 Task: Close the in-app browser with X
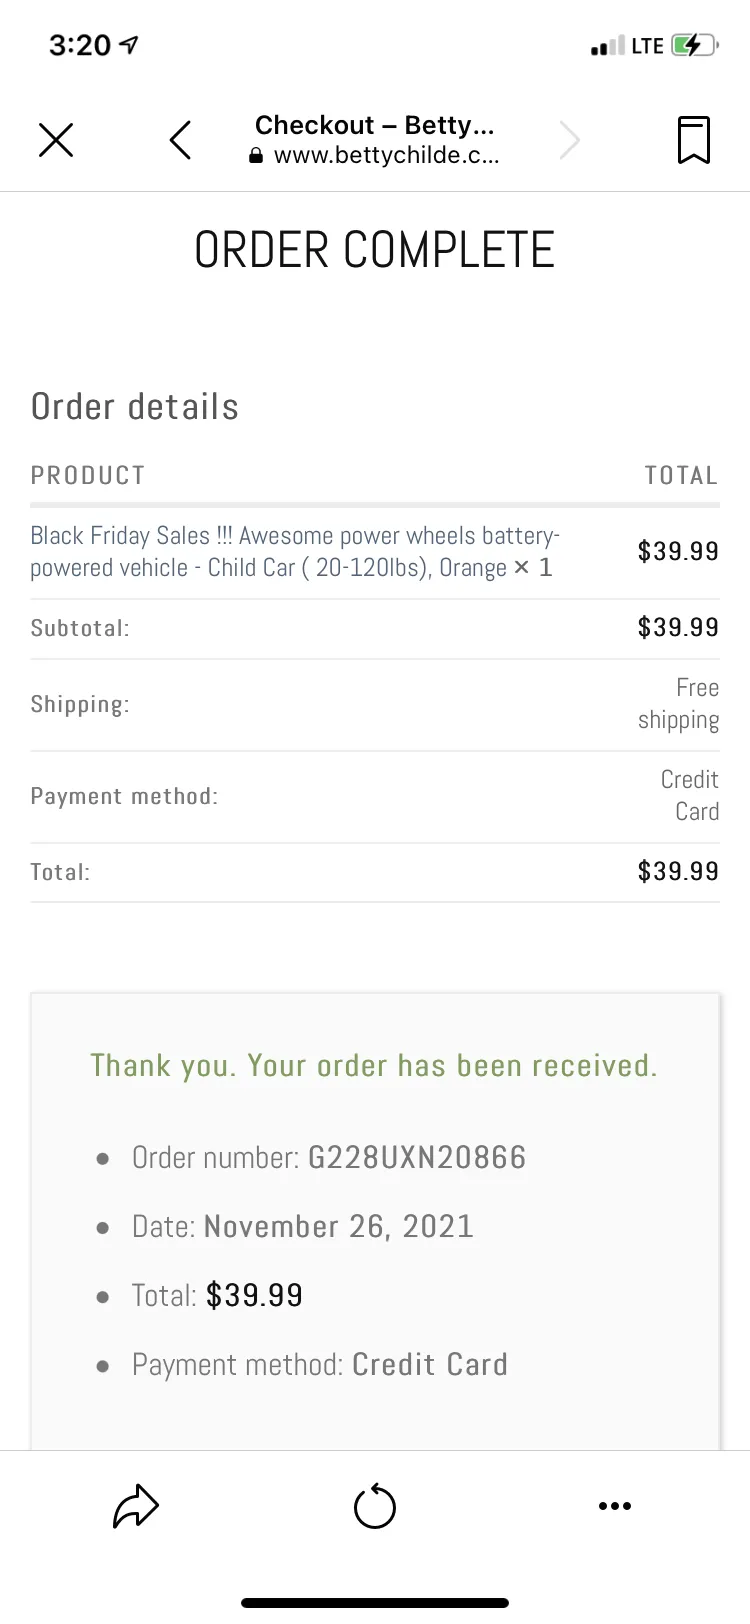point(56,140)
